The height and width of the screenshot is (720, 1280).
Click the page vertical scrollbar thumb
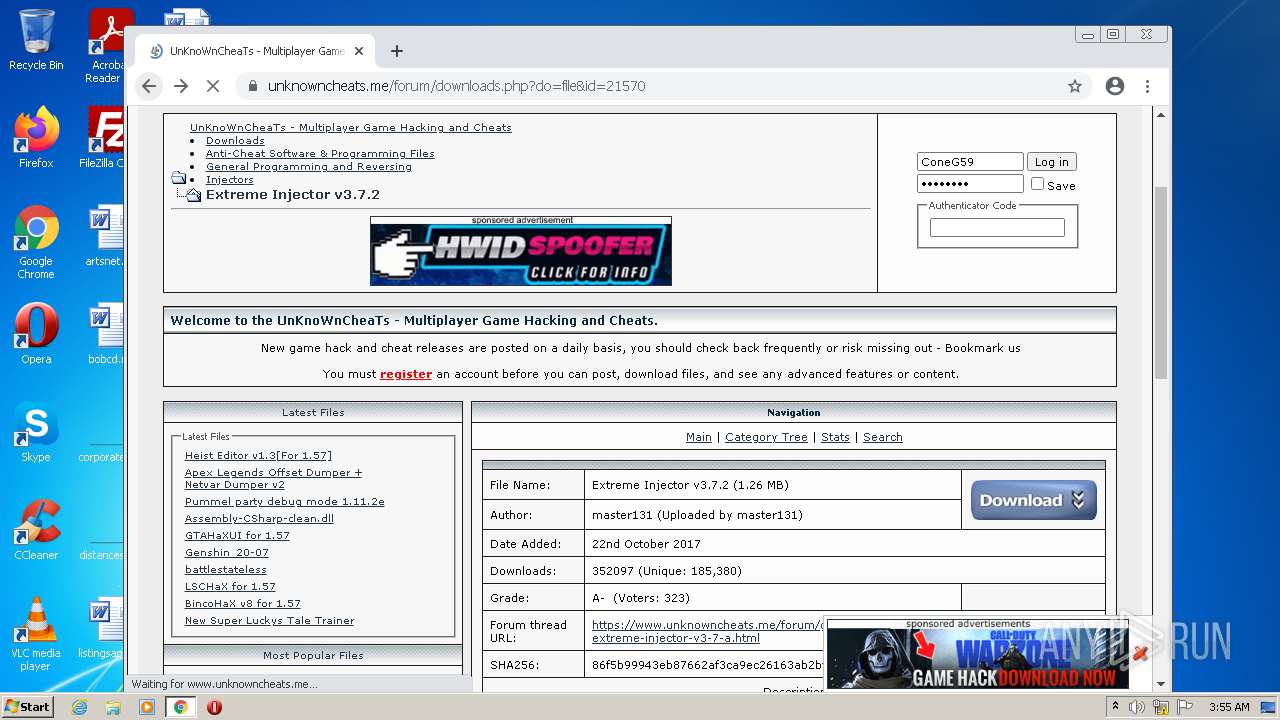(1161, 282)
